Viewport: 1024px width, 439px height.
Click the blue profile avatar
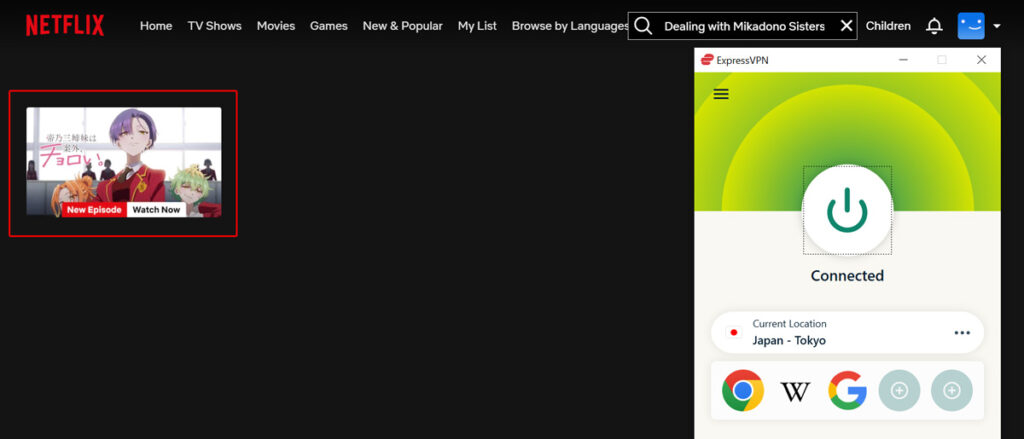point(971,26)
